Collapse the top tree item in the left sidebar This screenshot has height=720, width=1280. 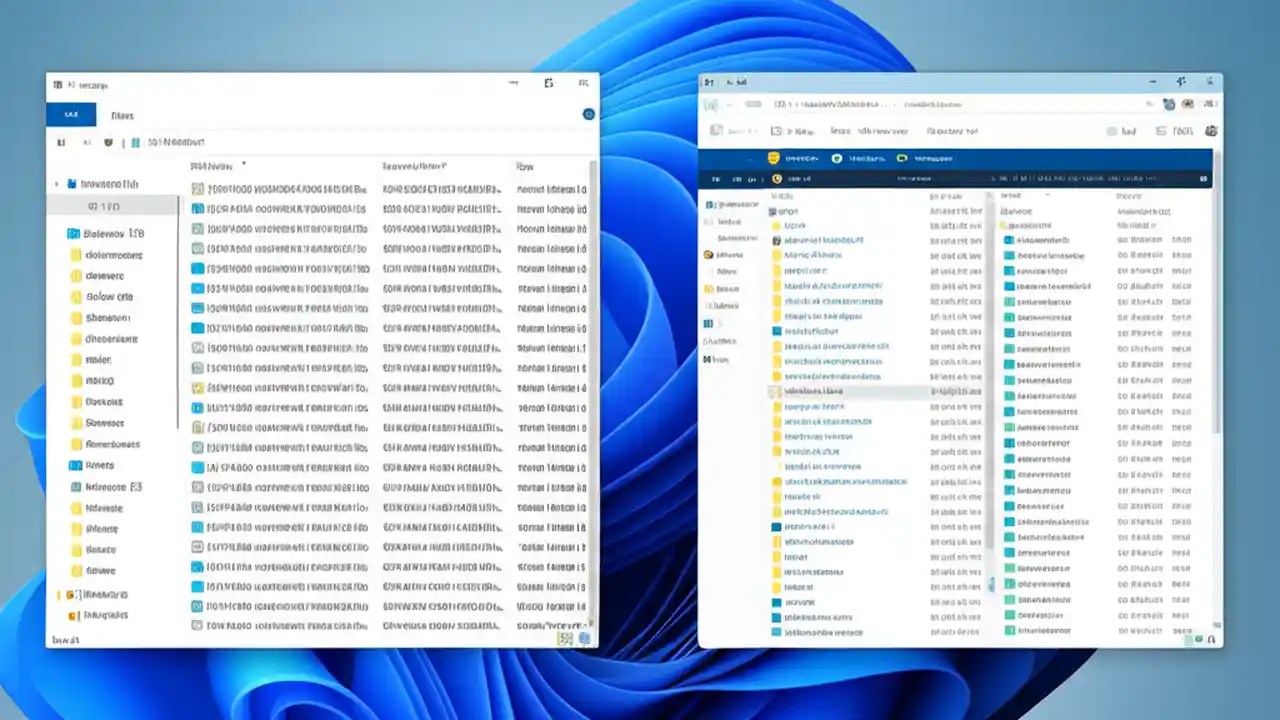pyautogui.click(x=57, y=184)
